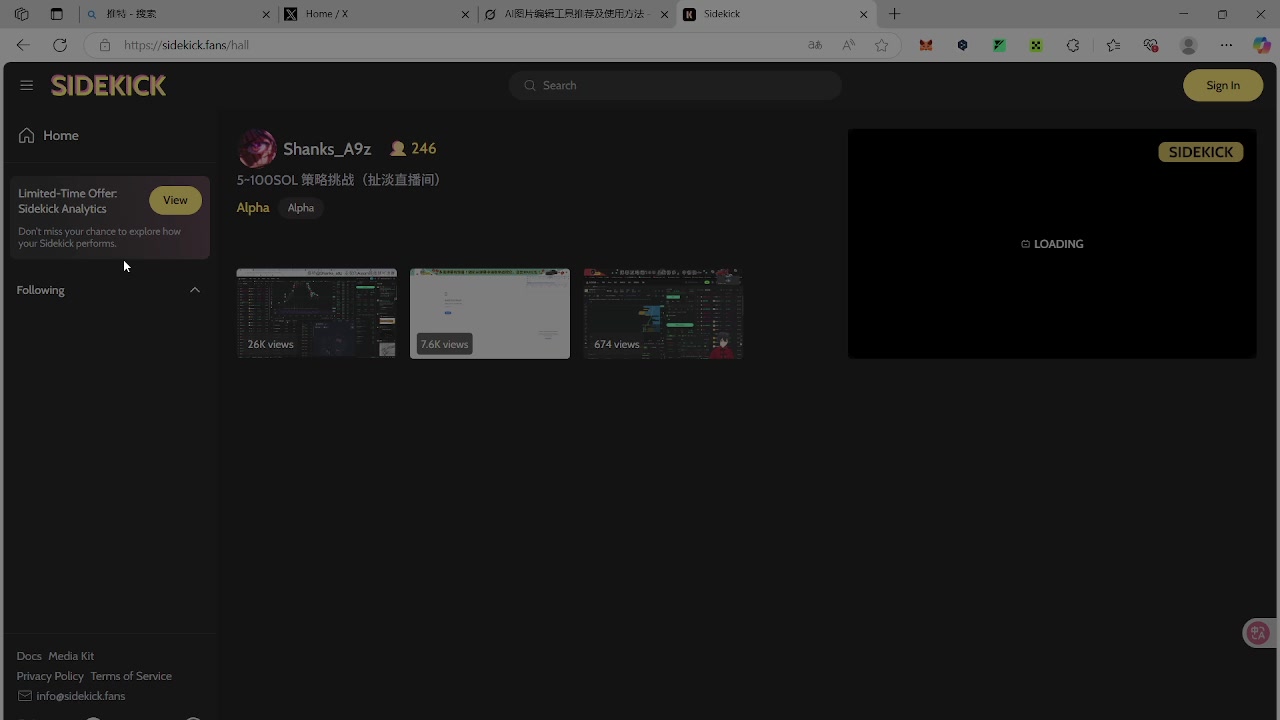Click the translate page icon in address bar
This screenshot has width=1280, height=720.
(815, 45)
